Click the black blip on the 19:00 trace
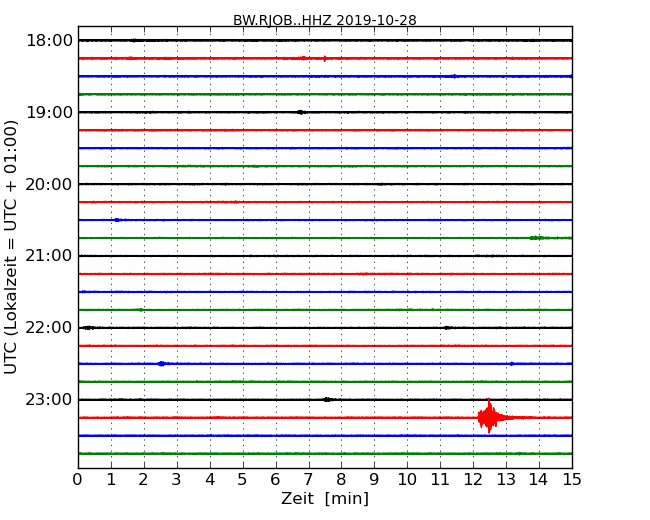Image resolution: width=650 pixels, height=520 pixels. tap(301, 112)
